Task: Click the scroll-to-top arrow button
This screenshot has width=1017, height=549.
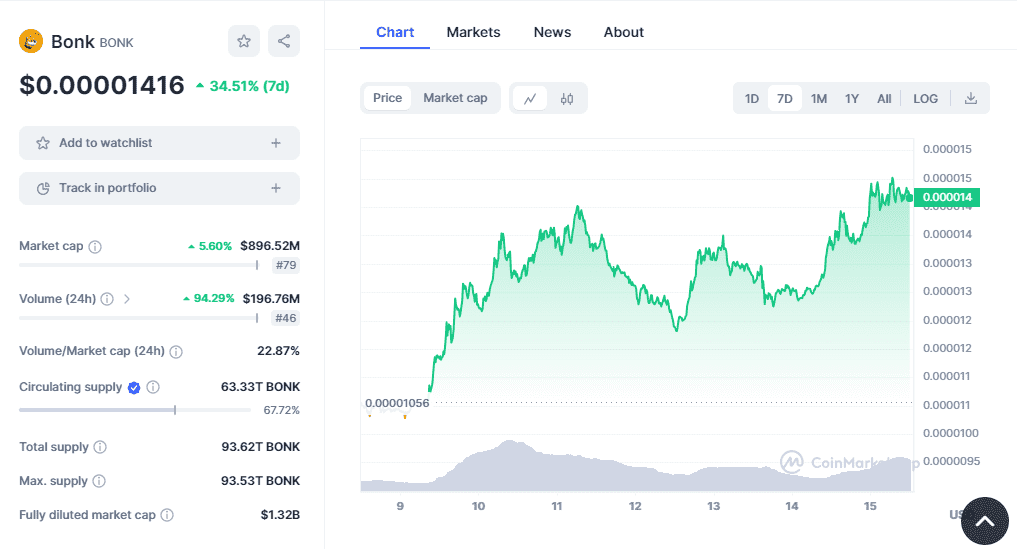Action: coord(984,520)
